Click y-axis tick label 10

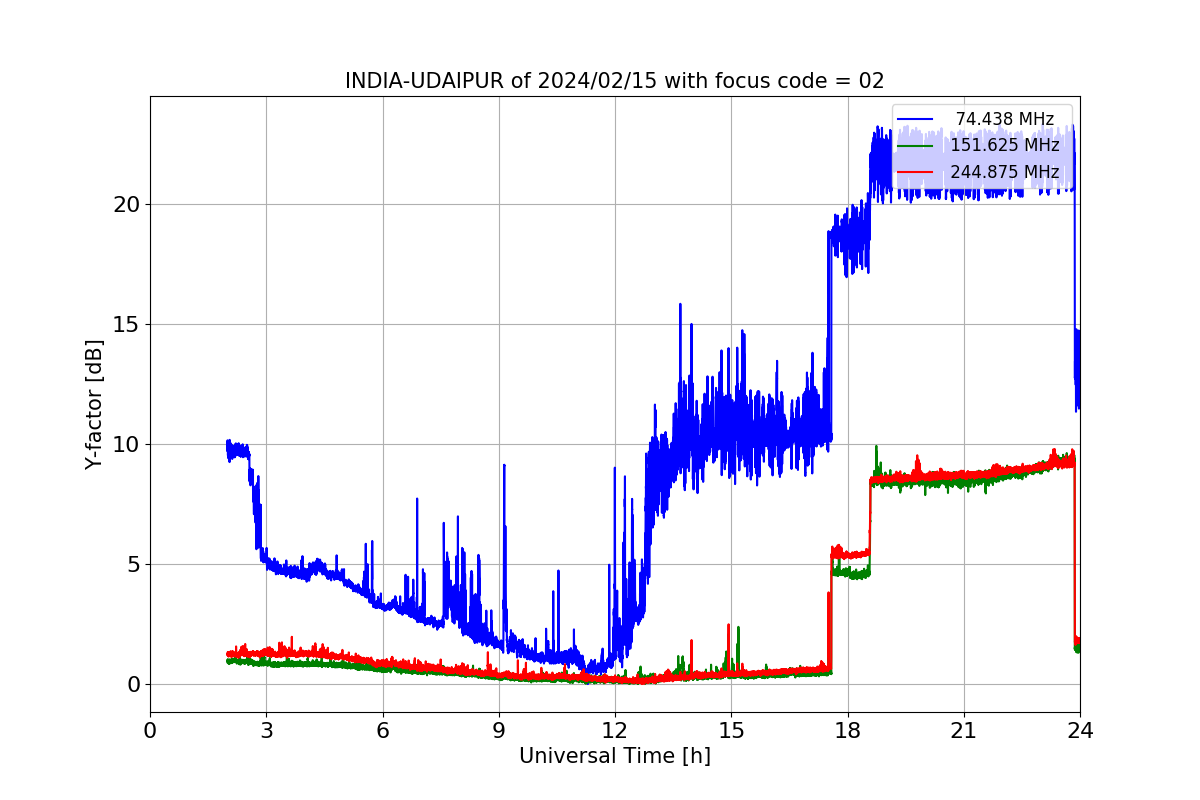(x=126, y=444)
